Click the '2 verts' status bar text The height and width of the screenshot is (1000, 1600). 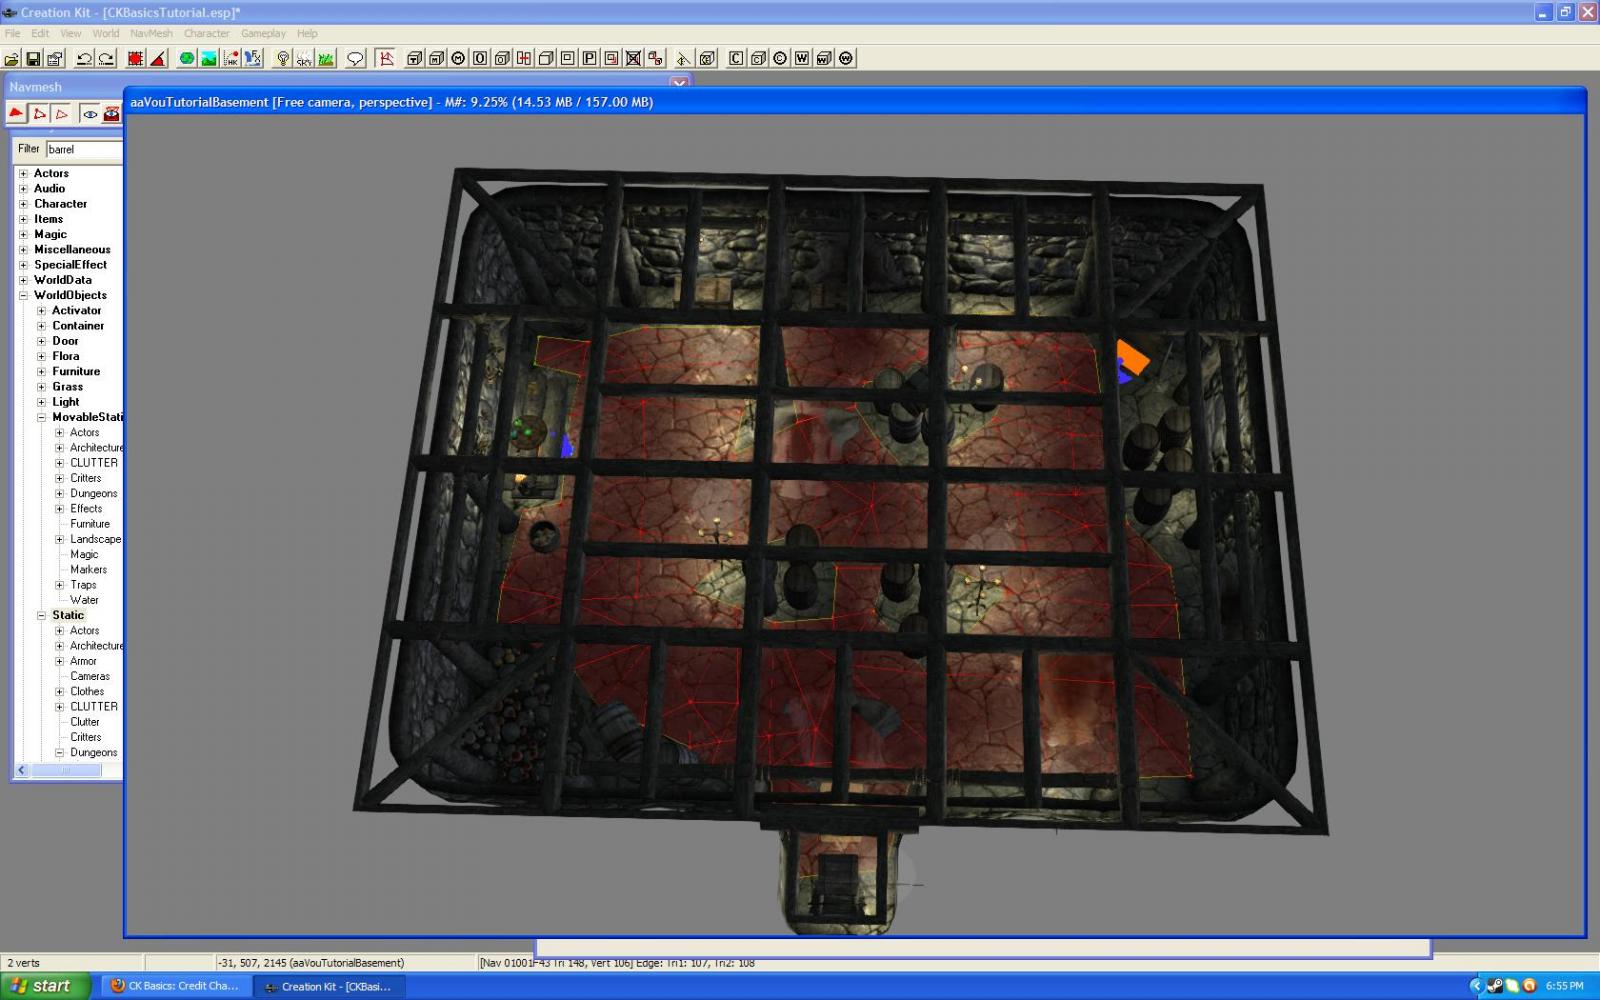[x=23, y=963]
